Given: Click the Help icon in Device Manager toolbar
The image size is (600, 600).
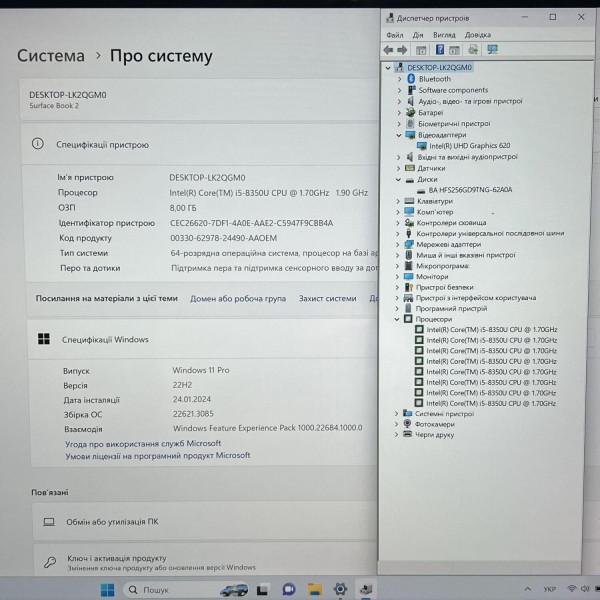Looking at the screenshot, I should (x=440, y=49).
